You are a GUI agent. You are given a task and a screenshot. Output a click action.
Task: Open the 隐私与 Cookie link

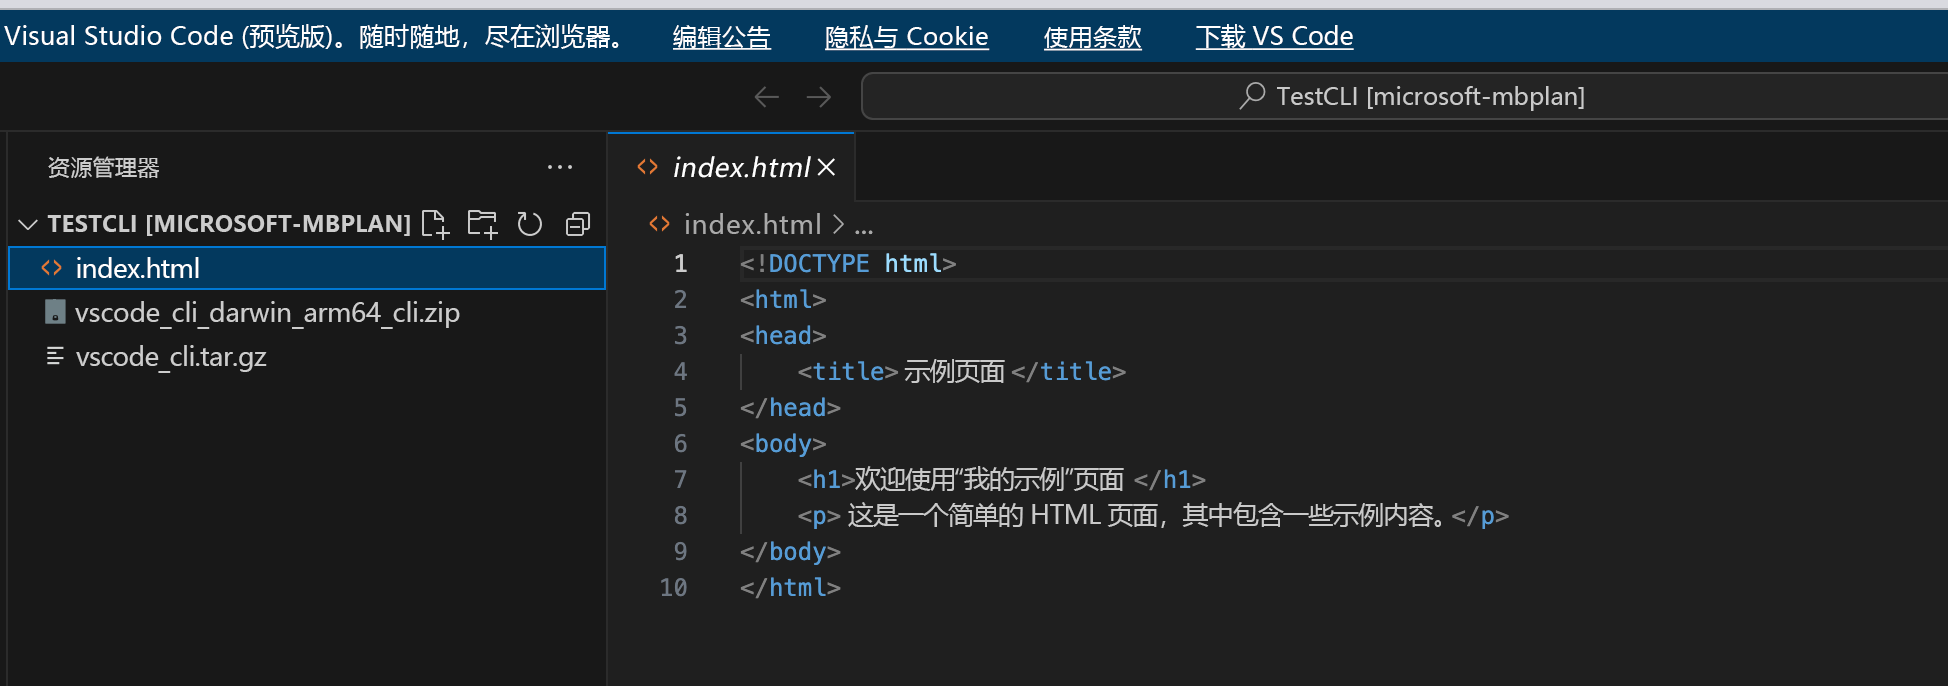pyautogui.click(x=906, y=37)
